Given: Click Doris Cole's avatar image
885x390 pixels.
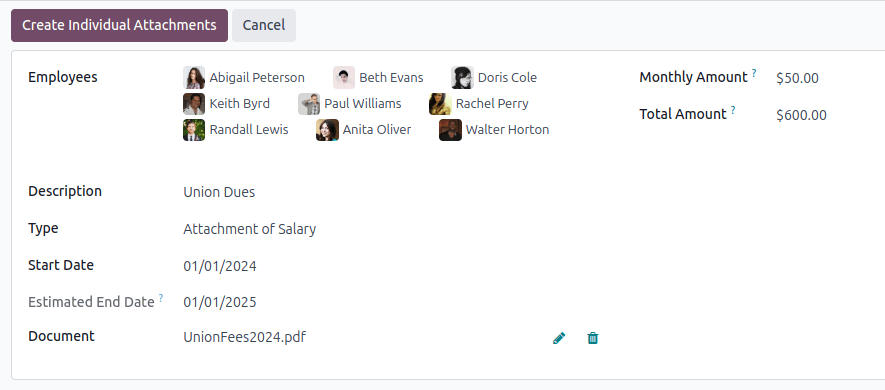Looking at the screenshot, I should [462, 78].
